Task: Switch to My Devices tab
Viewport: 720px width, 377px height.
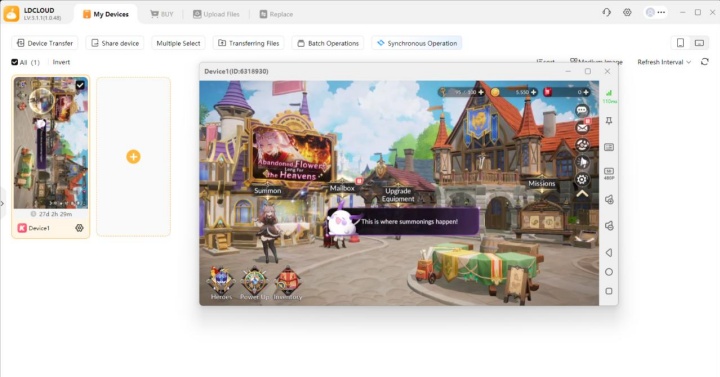Action: click(x=106, y=14)
